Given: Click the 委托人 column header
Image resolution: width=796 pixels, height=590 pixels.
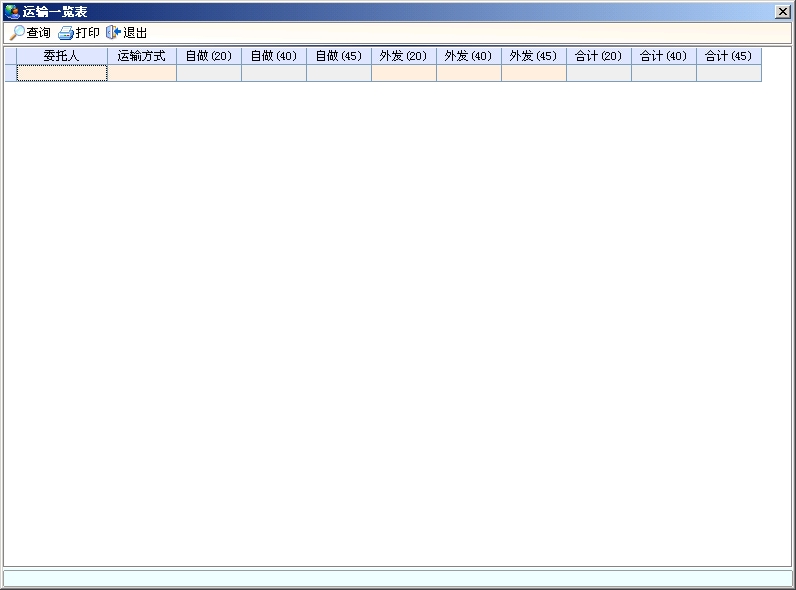Looking at the screenshot, I should click(x=62, y=56).
